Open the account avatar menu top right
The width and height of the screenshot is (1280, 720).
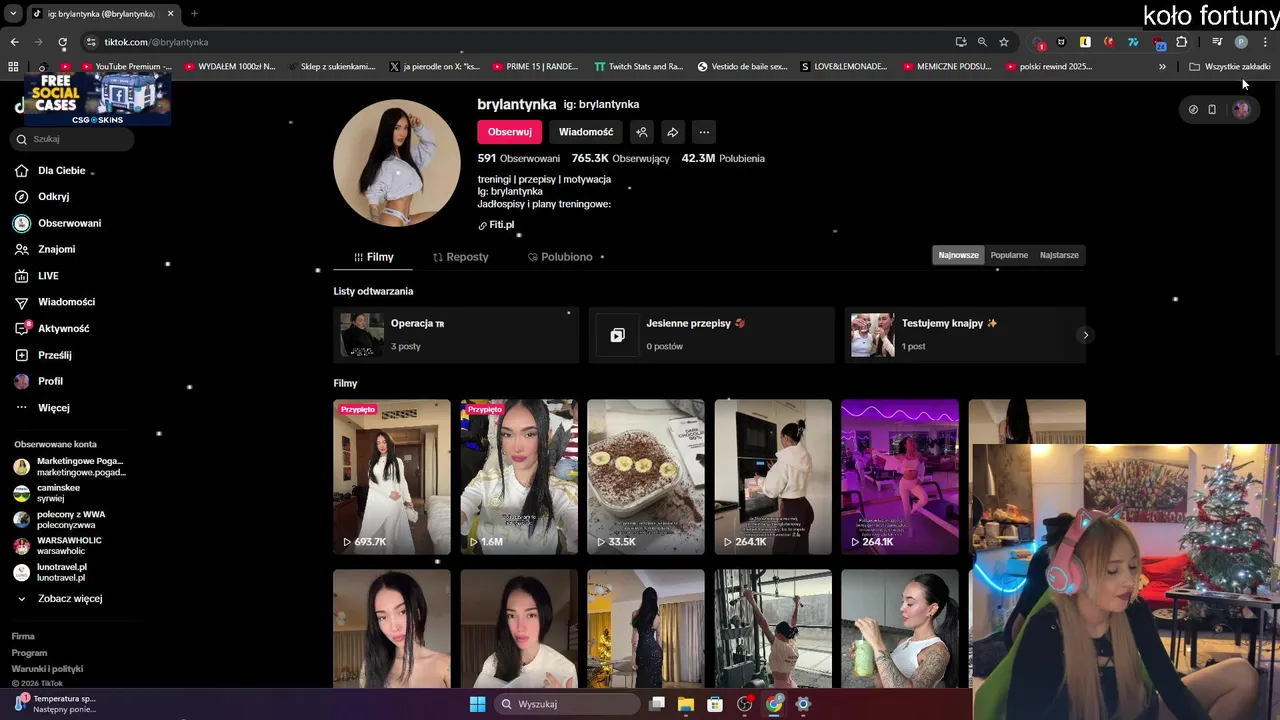(x=1241, y=110)
